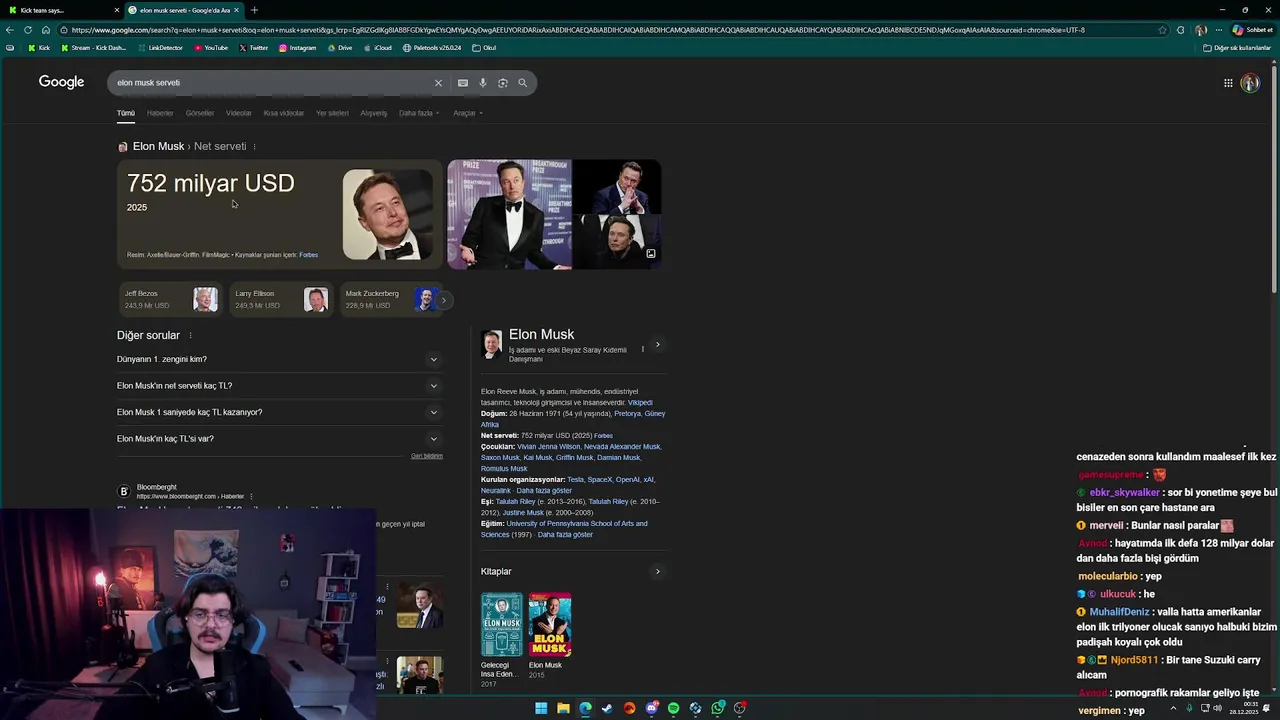Start voice search with the microphone icon
Image resolution: width=1280 pixels, height=720 pixels.
click(483, 83)
